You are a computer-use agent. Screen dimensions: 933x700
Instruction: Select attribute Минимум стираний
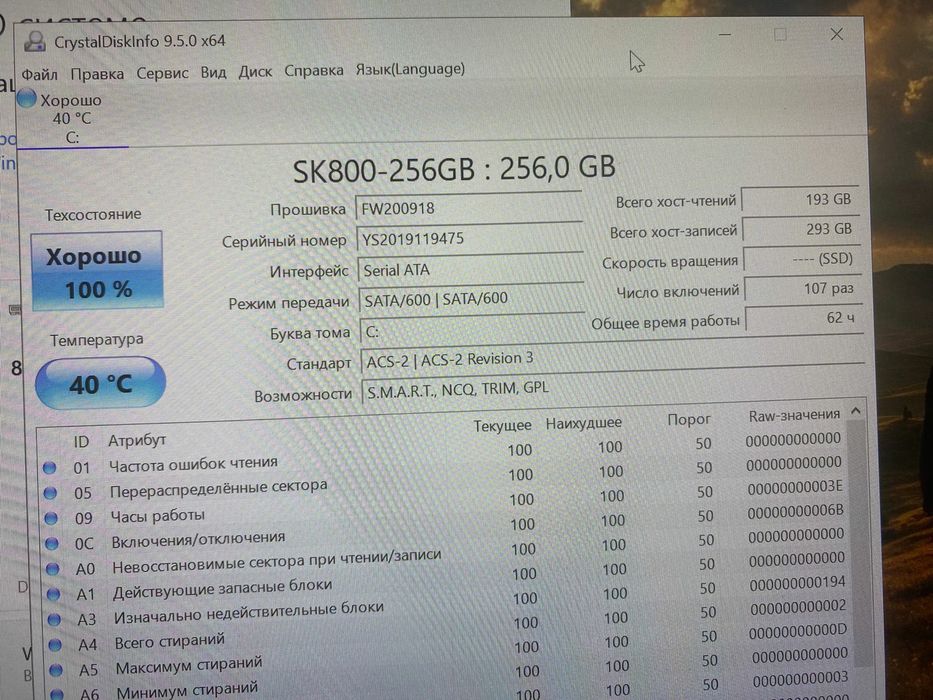pyautogui.click(x=187, y=690)
